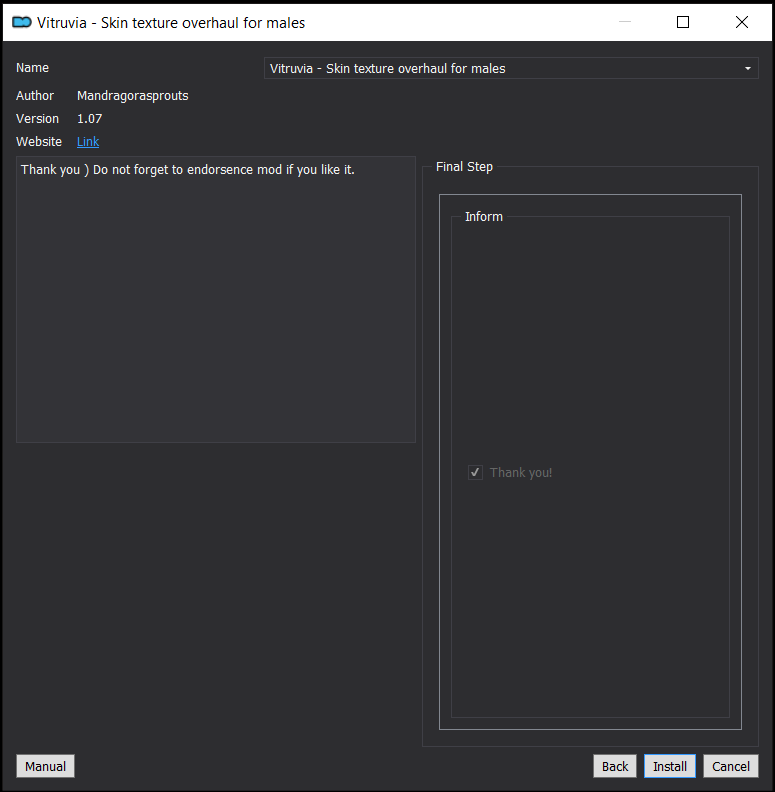Viewport: 775px width, 792px height.
Task: Open the Name dropdown arrow
Action: point(748,68)
